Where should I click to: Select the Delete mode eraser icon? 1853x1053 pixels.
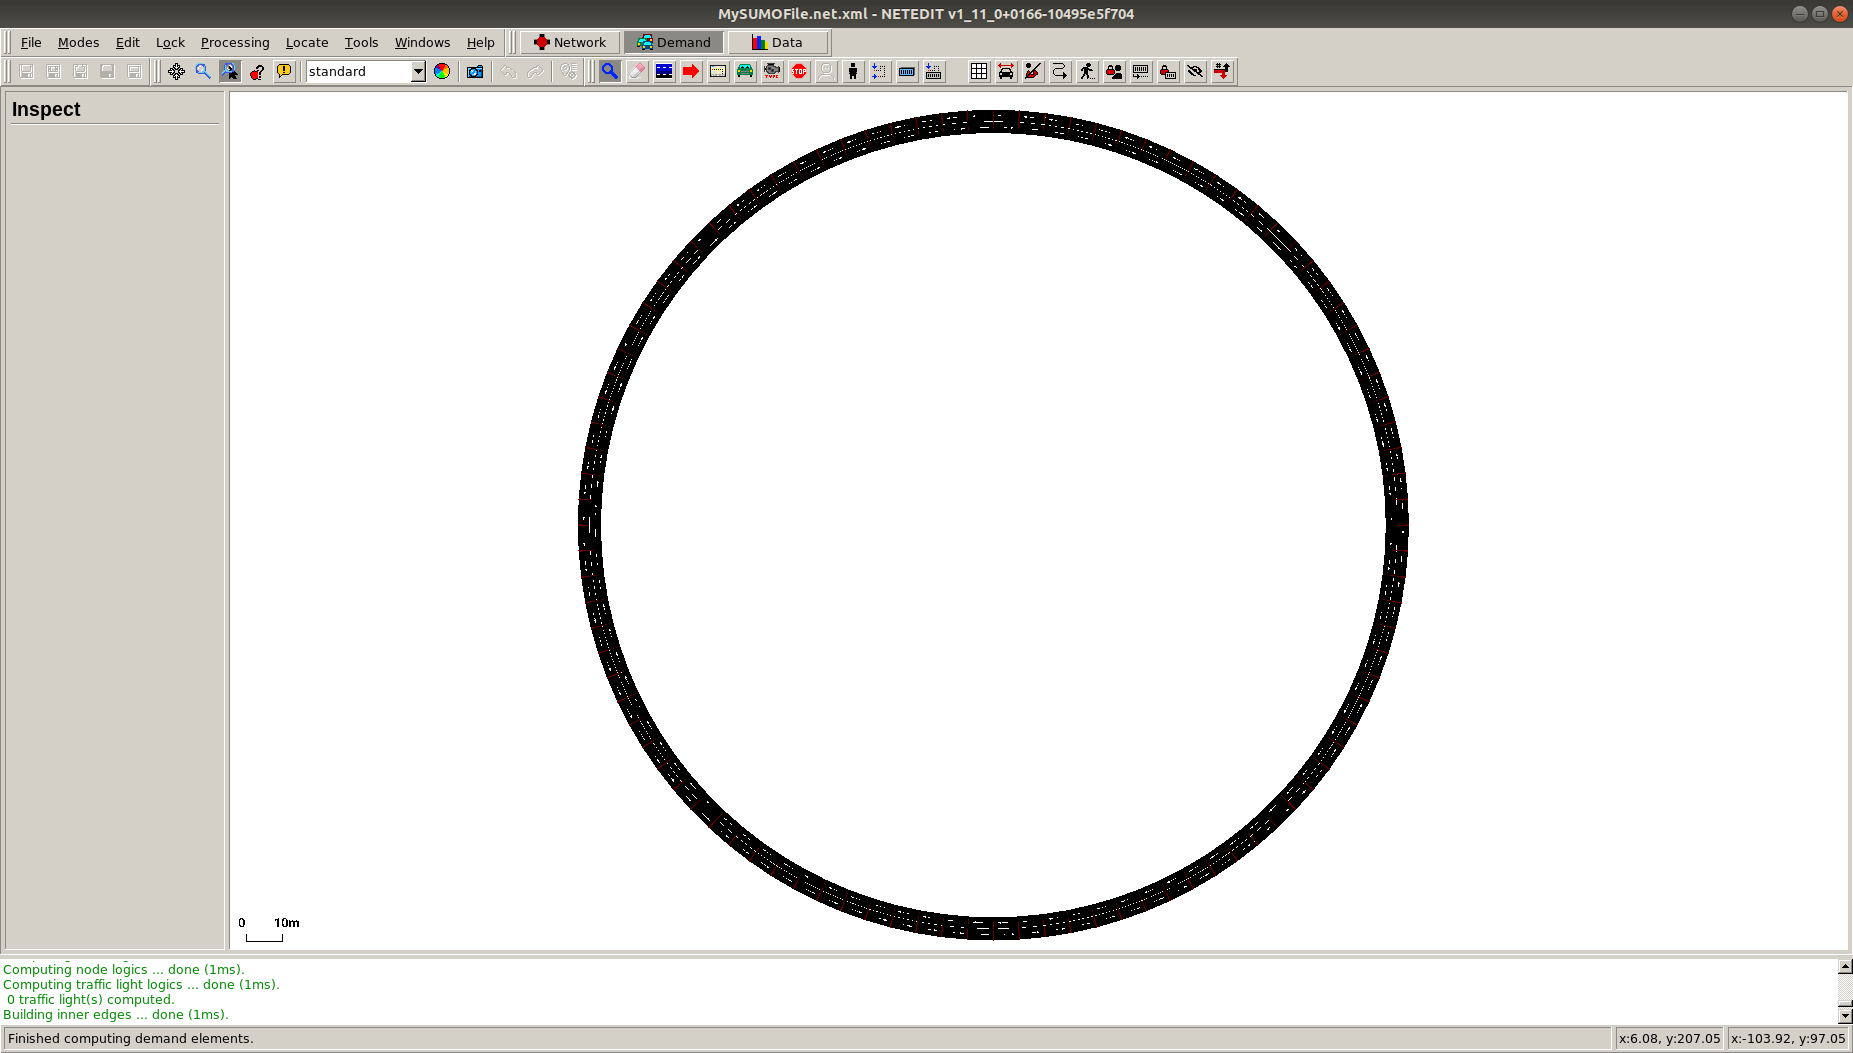pos(637,71)
